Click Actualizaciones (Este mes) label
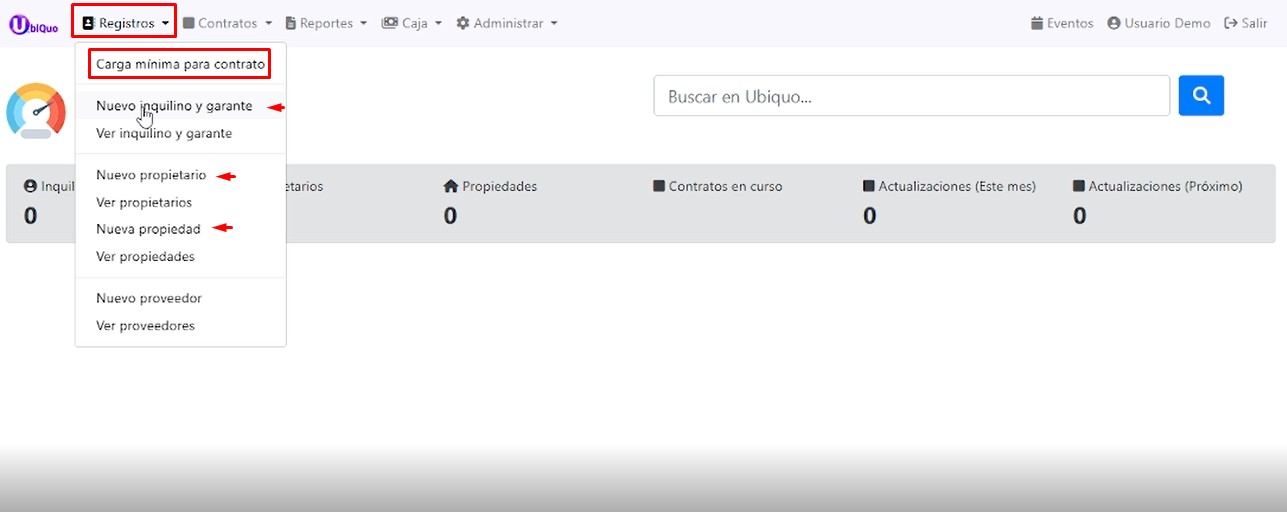1287x512 pixels. (957, 186)
